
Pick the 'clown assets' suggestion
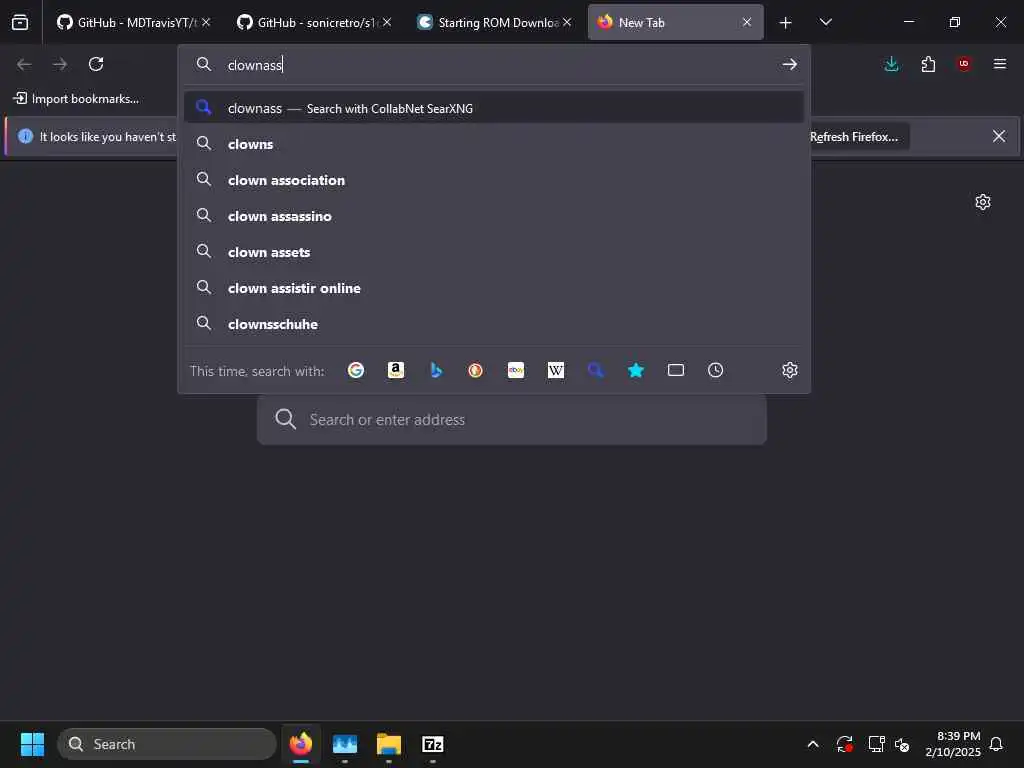click(x=494, y=251)
